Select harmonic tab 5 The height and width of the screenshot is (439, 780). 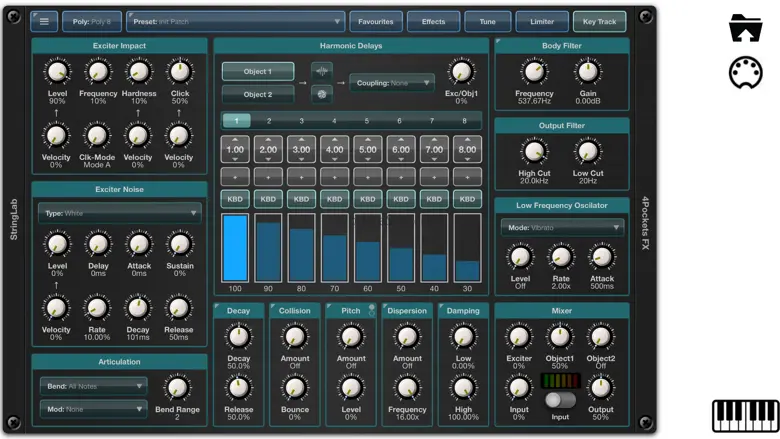367,121
